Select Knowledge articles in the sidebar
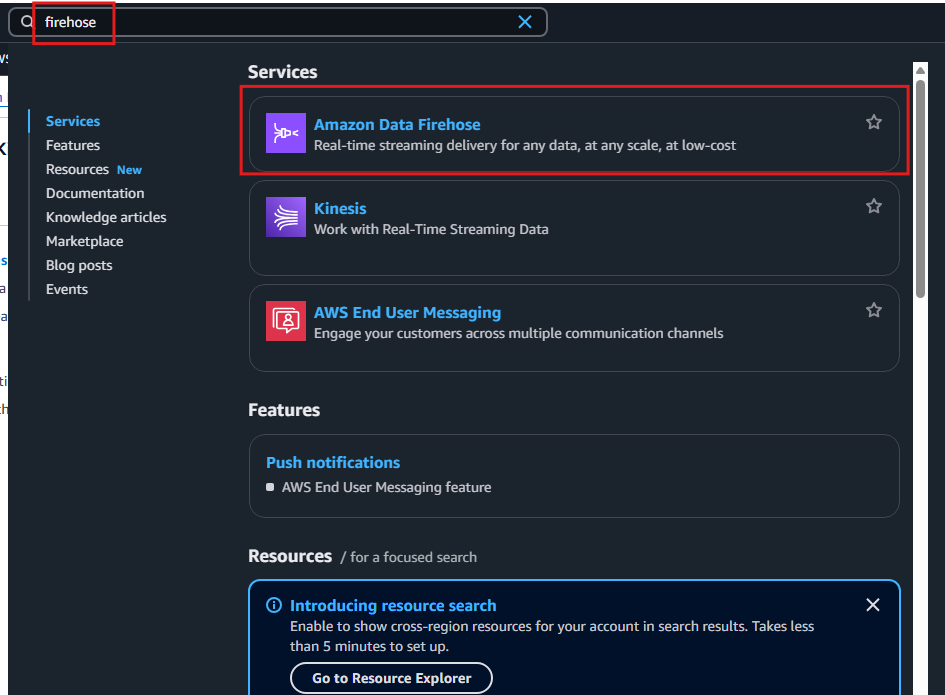945x695 pixels. (106, 217)
